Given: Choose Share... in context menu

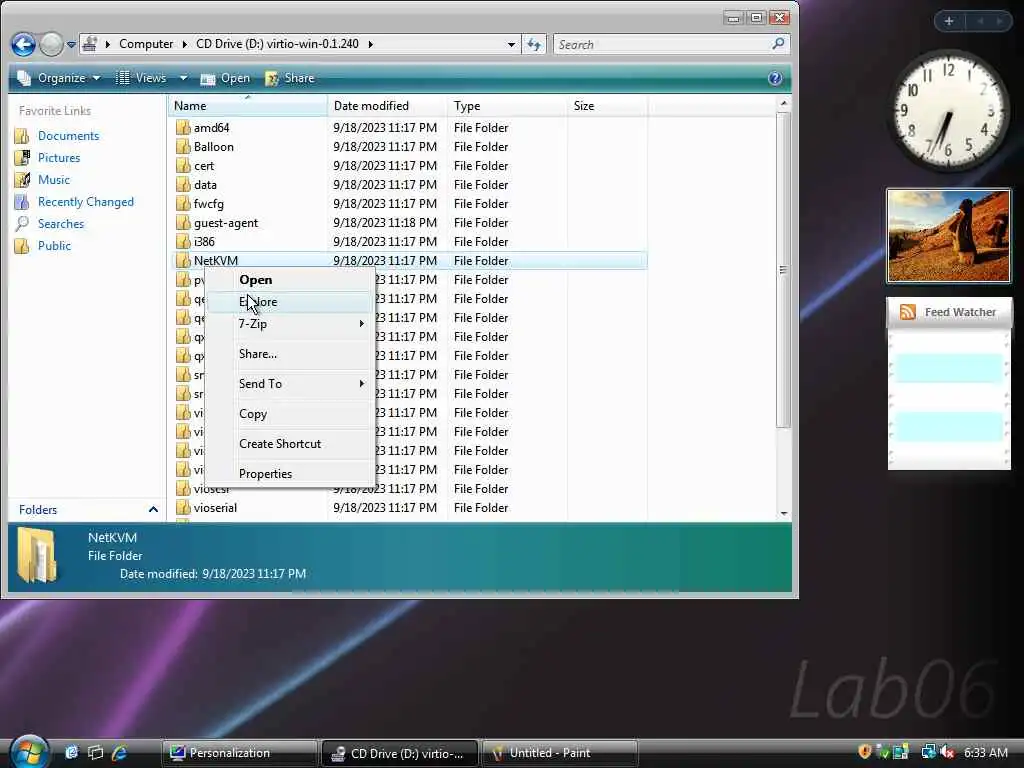Looking at the screenshot, I should pyautogui.click(x=290, y=354).
